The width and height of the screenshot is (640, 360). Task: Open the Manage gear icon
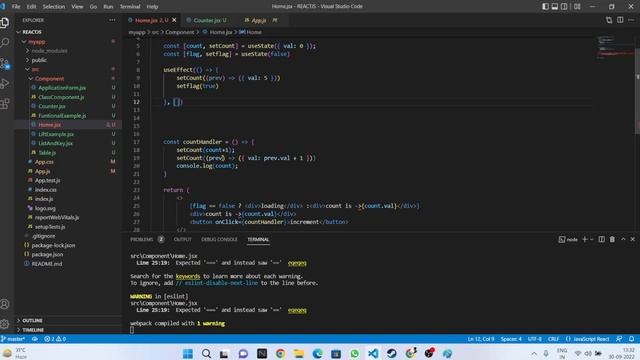click(x=5, y=324)
